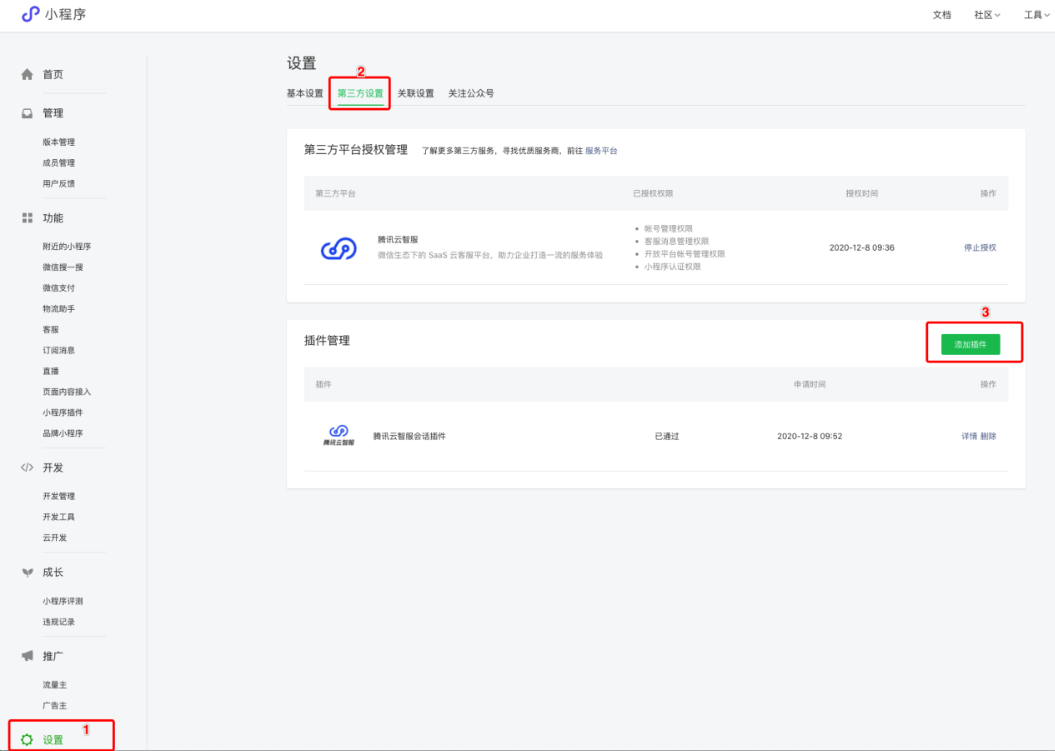Click the 腾讯云智服 platform logo
This screenshot has width=1055, height=751.
(339, 248)
